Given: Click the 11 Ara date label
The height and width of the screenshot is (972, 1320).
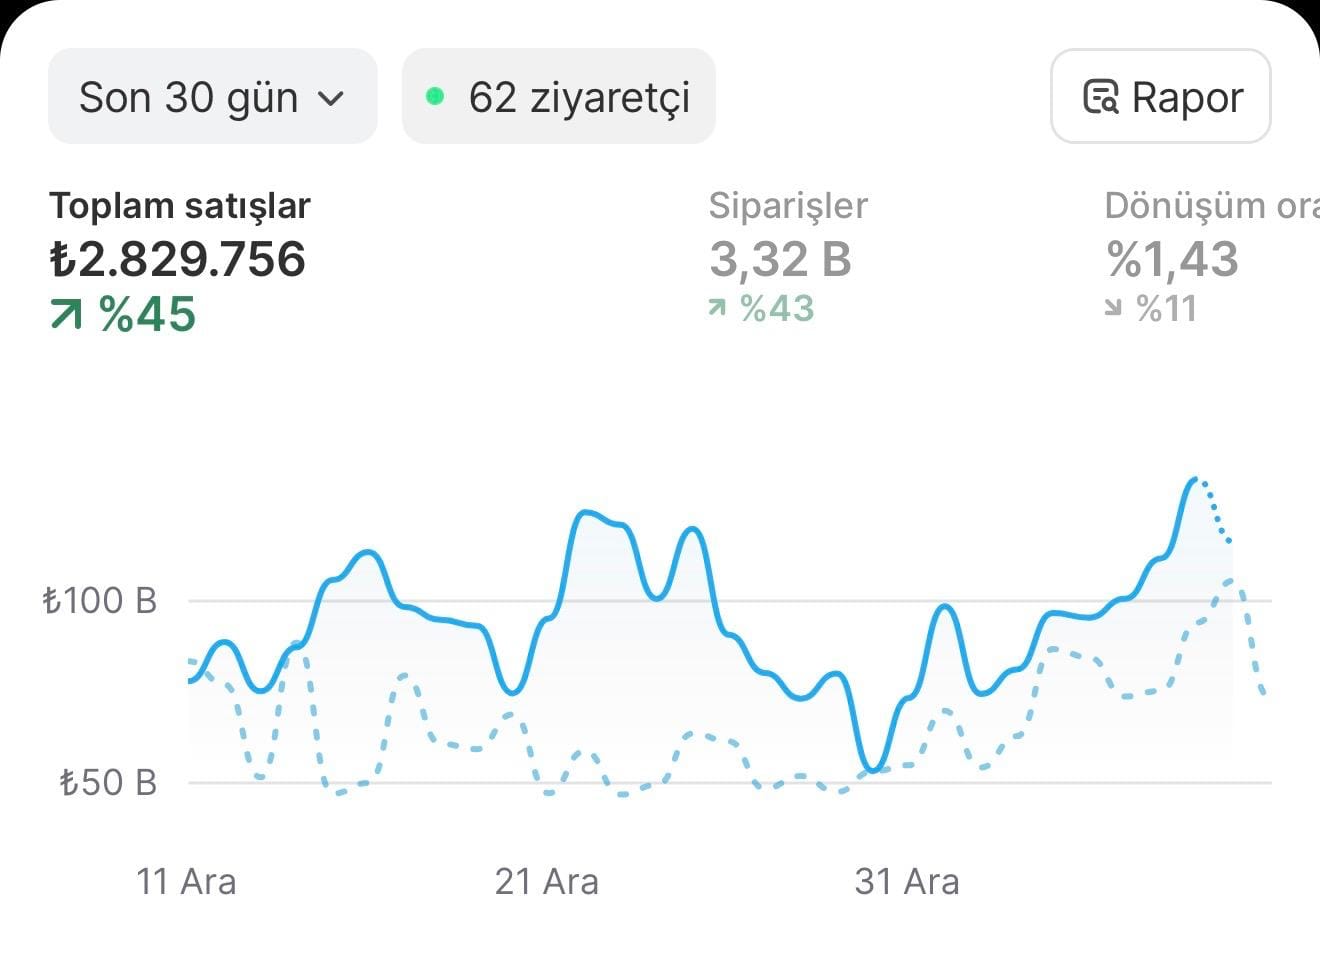Looking at the screenshot, I should [186, 881].
